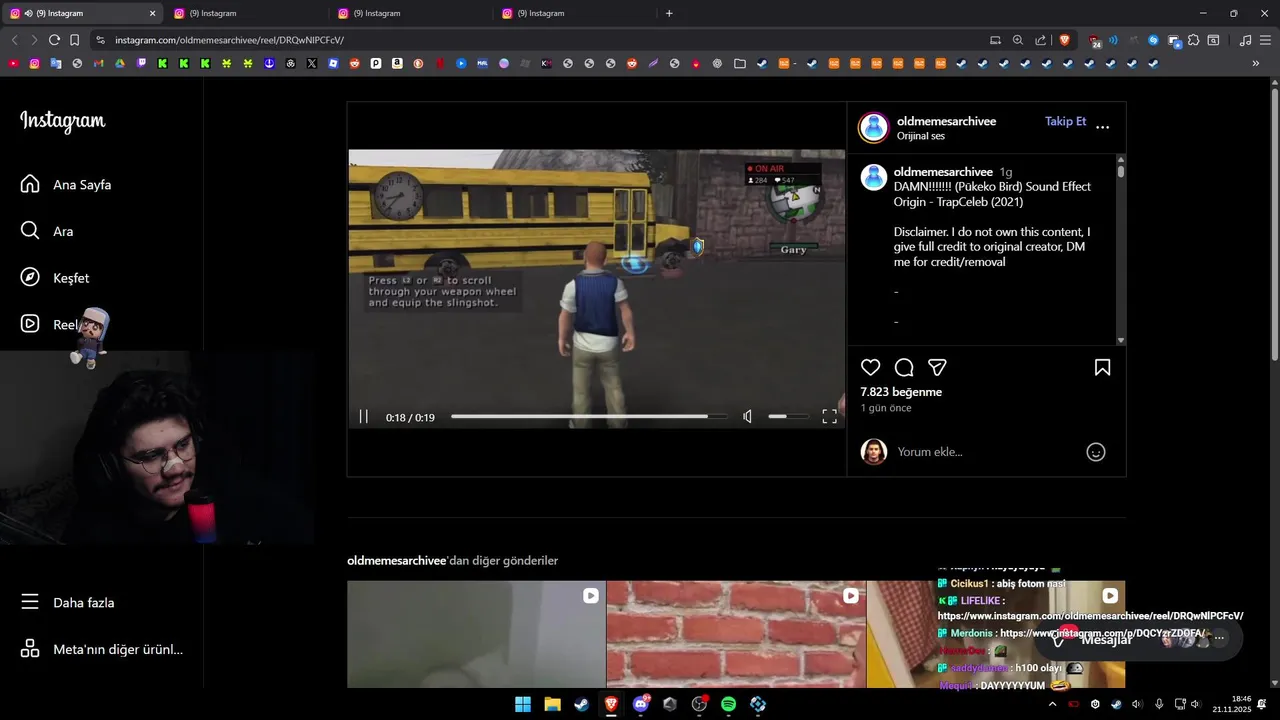1280x720 pixels.
Task: Open the Brave main hamburger menu
Action: click(x=1266, y=40)
